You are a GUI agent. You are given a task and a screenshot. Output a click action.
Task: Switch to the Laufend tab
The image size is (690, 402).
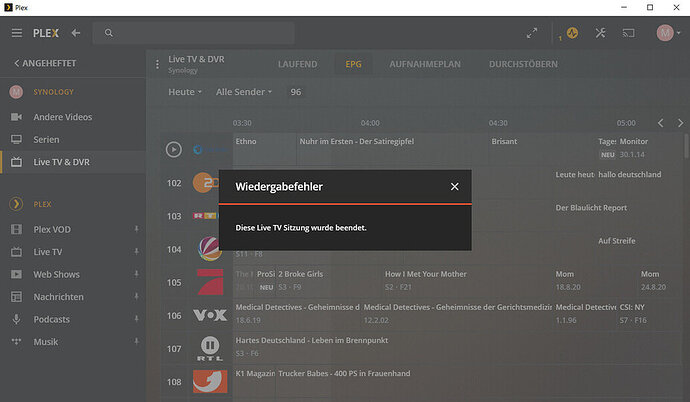[x=297, y=64]
